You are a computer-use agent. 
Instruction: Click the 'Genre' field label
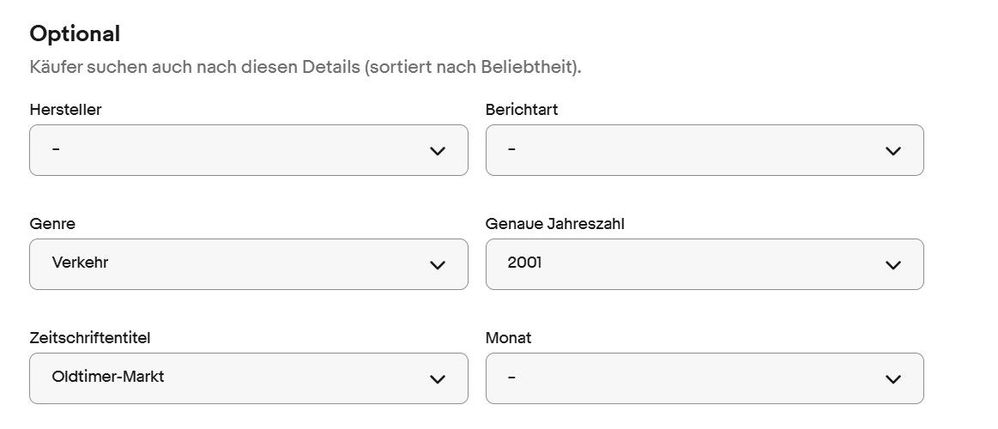point(52,223)
